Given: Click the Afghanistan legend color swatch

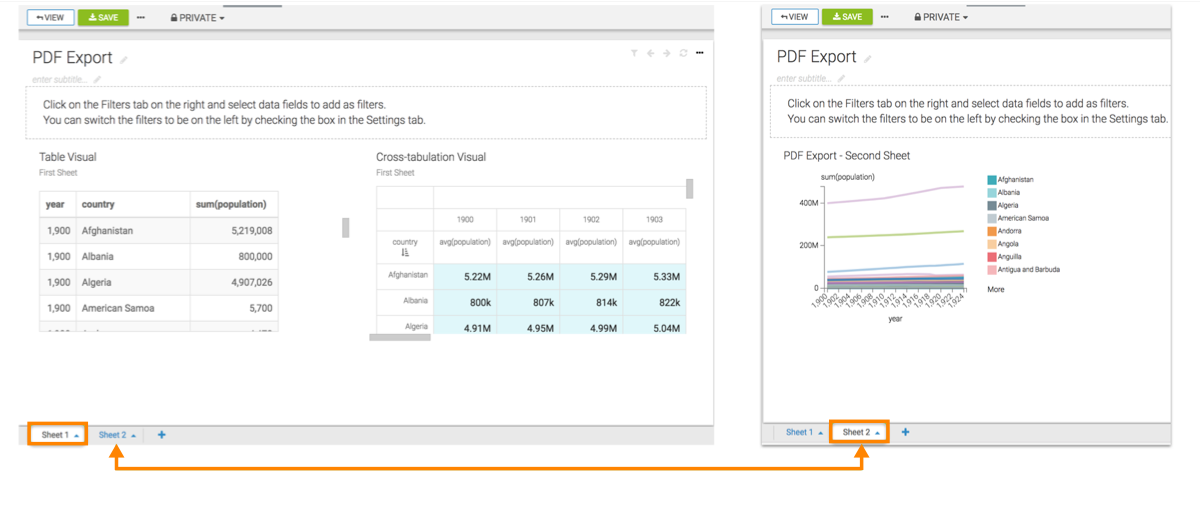Looking at the screenshot, I should click(x=991, y=180).
